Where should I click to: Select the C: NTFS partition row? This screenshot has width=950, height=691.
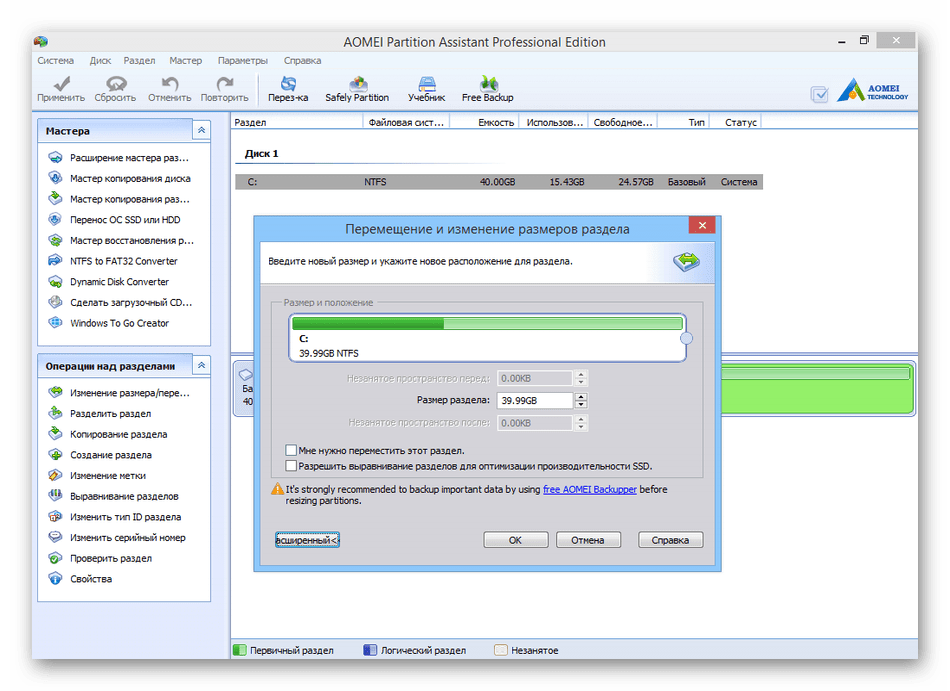tap(499, 182)
